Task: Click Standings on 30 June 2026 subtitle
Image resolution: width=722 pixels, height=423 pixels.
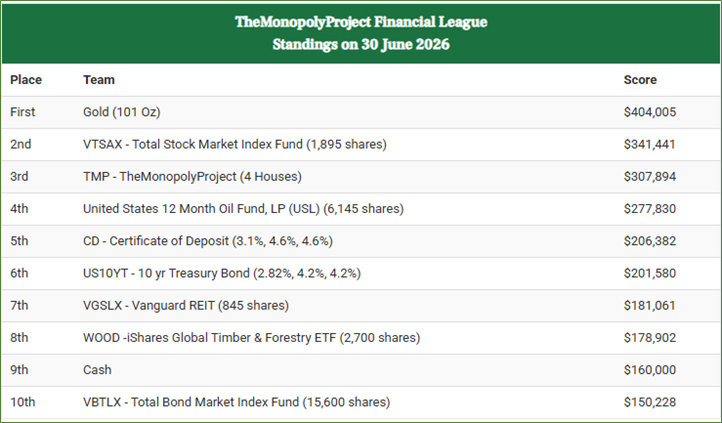Action: tap(361, 44)
